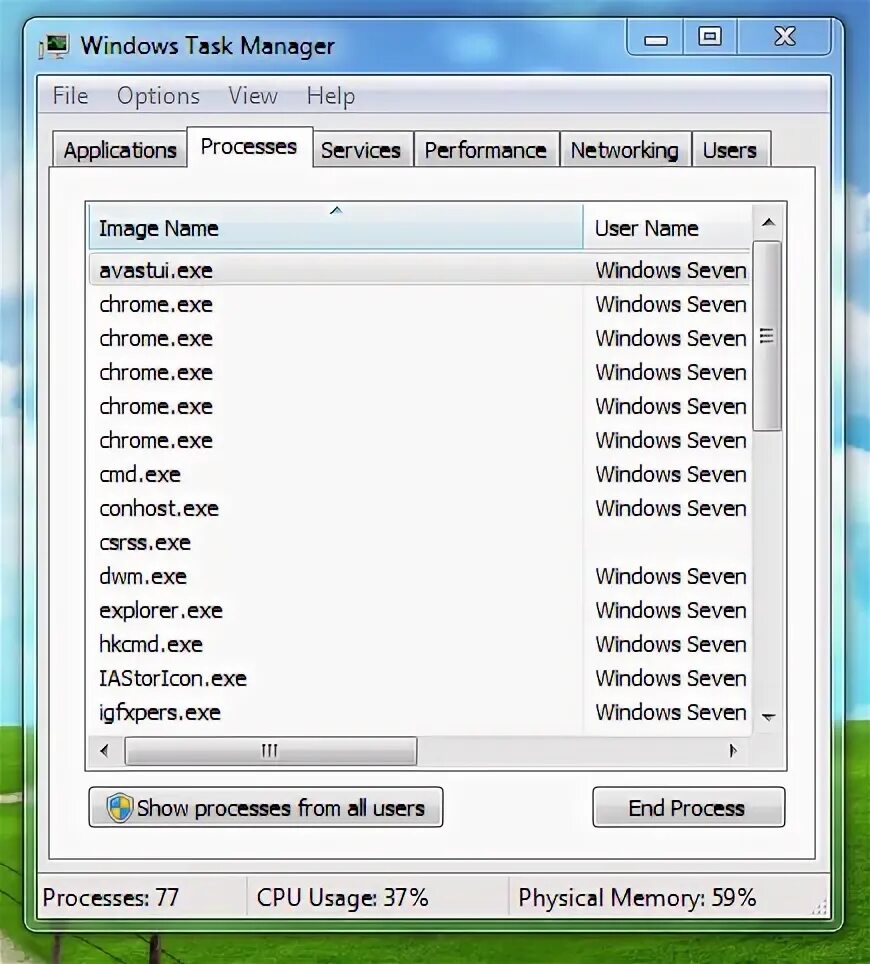870x964 pixels.
Task: Switch to the Applications tab
Action: pyautogui.click(x=120, y=149)
